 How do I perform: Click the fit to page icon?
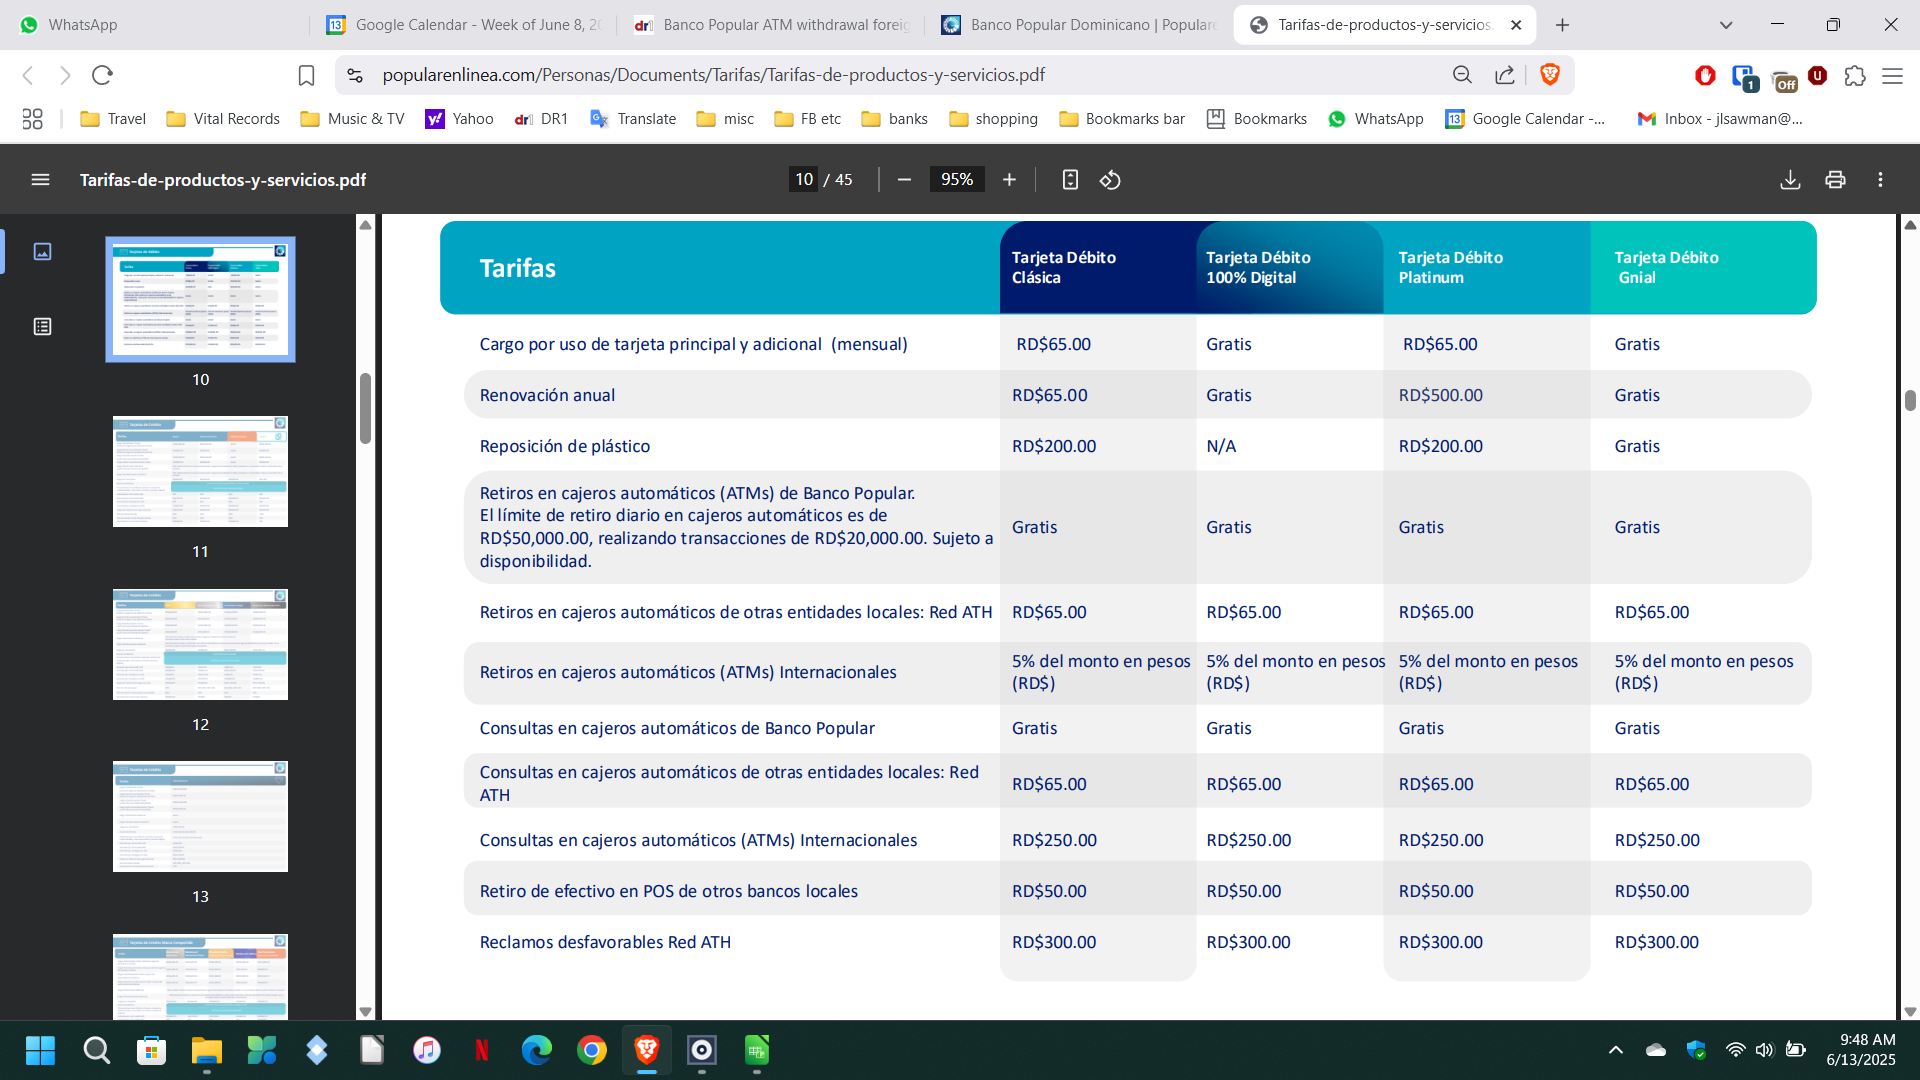[x=1070, y=180]
